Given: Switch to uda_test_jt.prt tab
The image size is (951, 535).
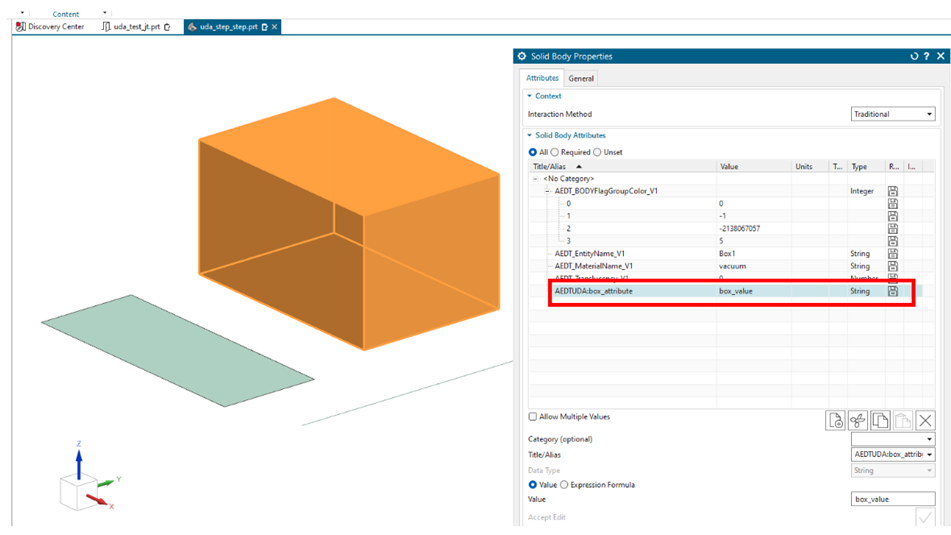Looking at the screenshot, I should click(x=136, y=27).
